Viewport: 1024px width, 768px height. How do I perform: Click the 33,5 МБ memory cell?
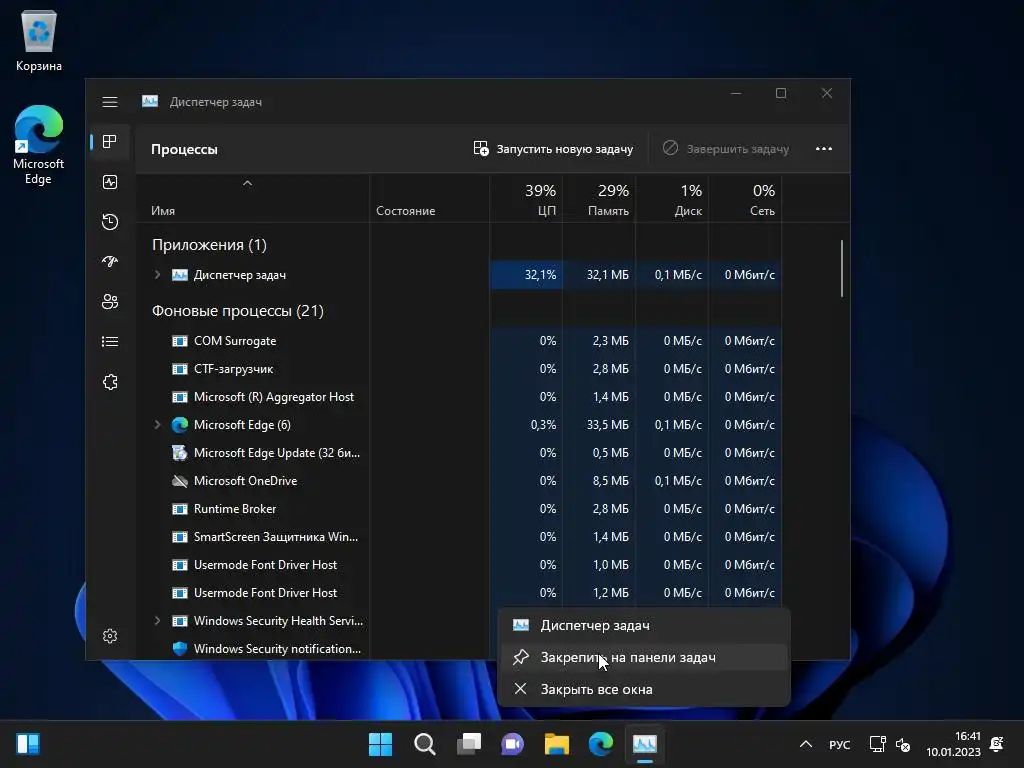tap(599, 425)
